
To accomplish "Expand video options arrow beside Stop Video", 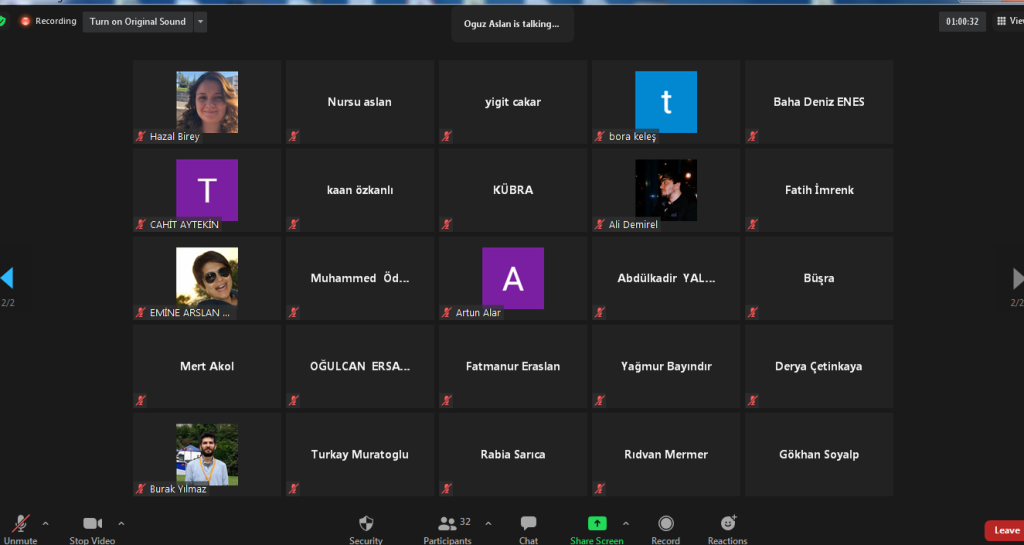I will click(122, 523).
